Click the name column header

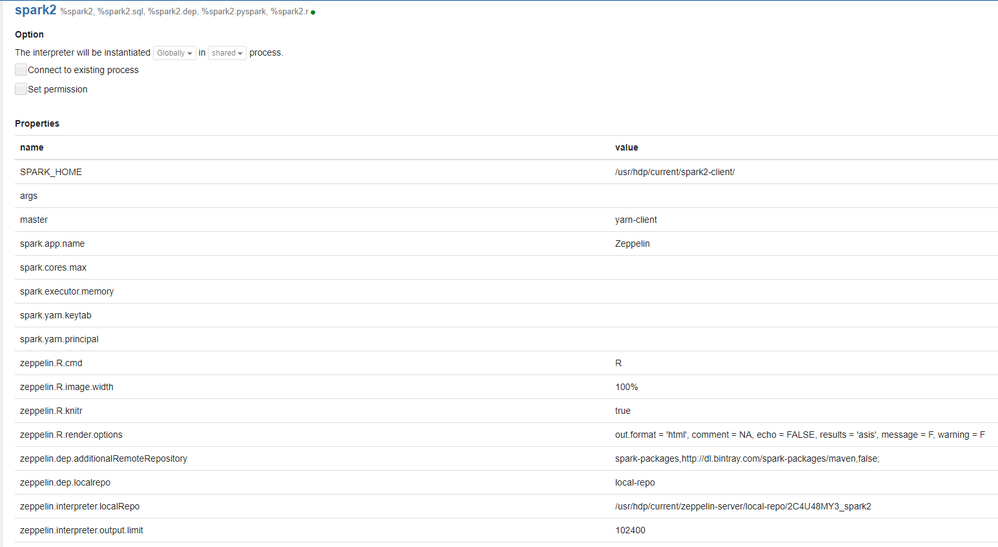tap(32, 148)
